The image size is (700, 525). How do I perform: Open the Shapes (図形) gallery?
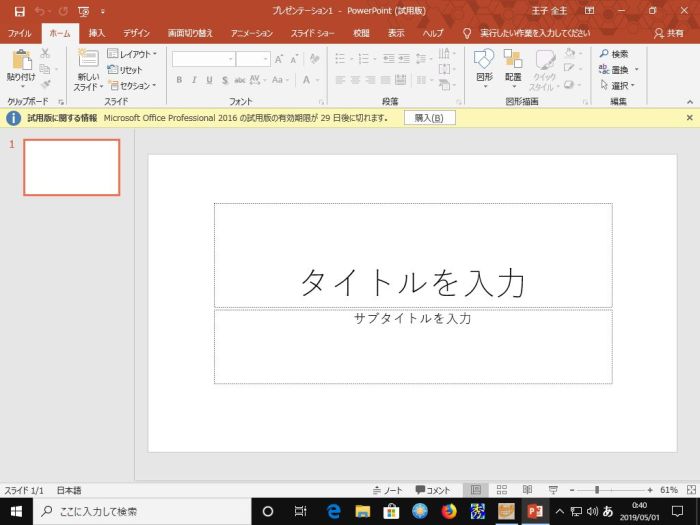[484, 60]
